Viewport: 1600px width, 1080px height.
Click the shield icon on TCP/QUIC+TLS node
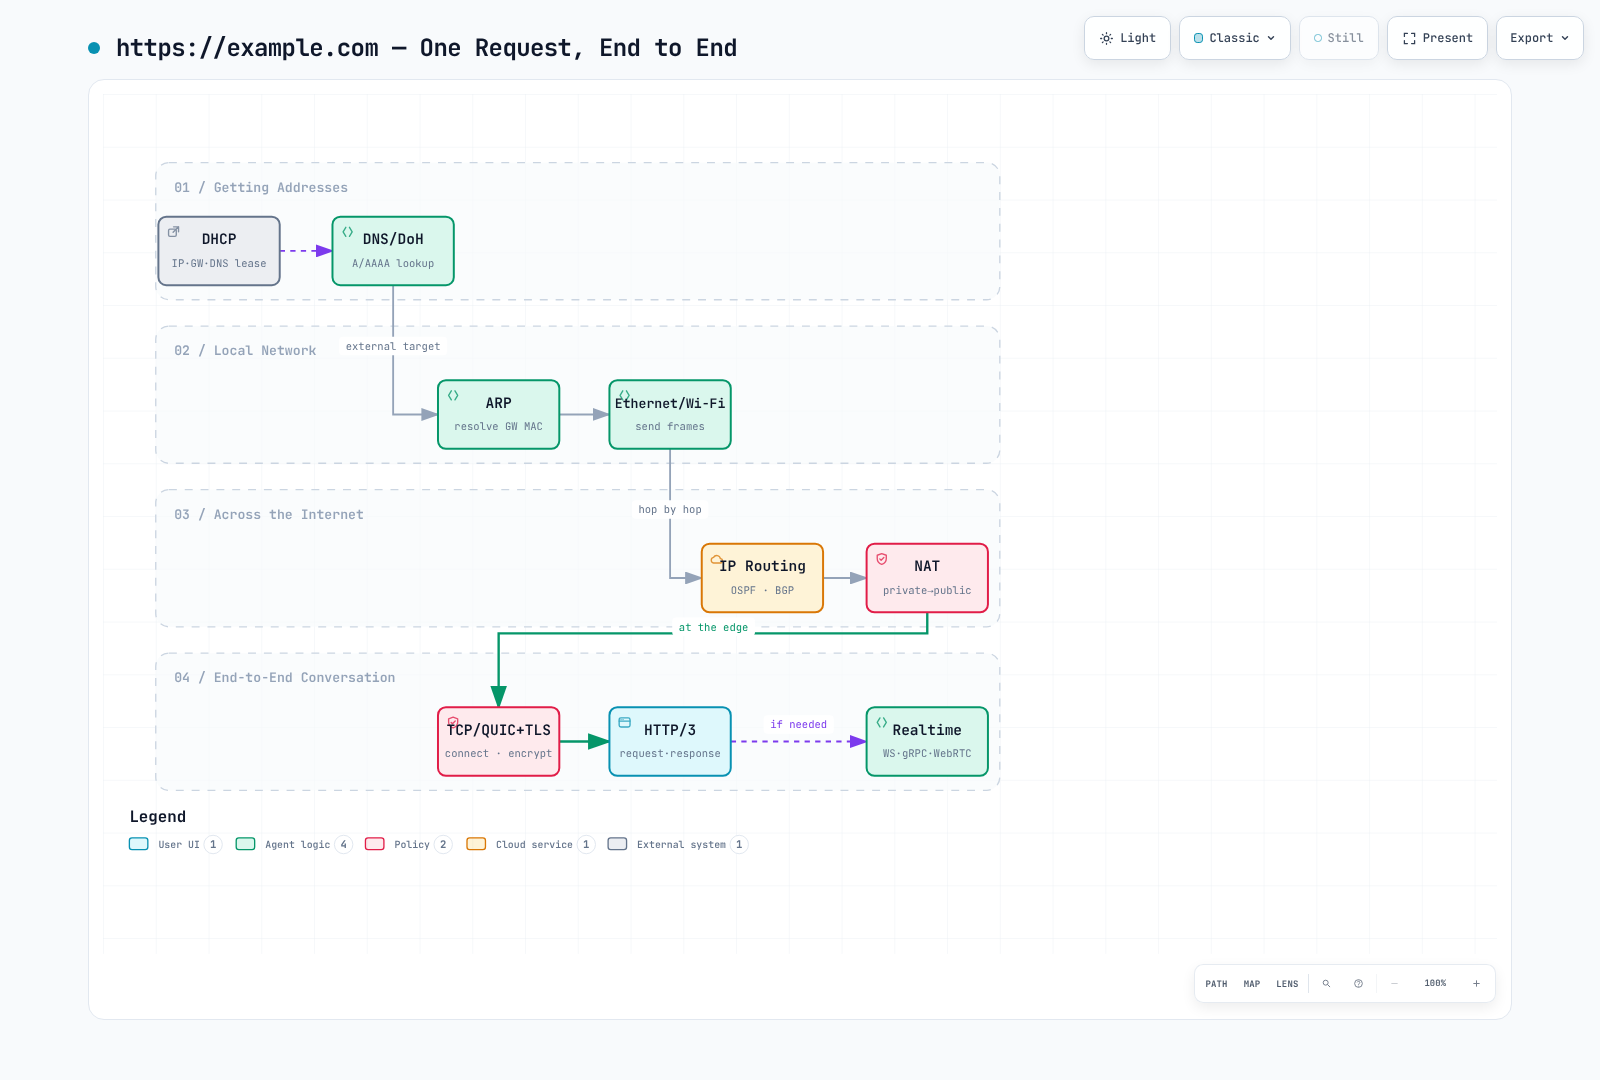tap(453, 722)
